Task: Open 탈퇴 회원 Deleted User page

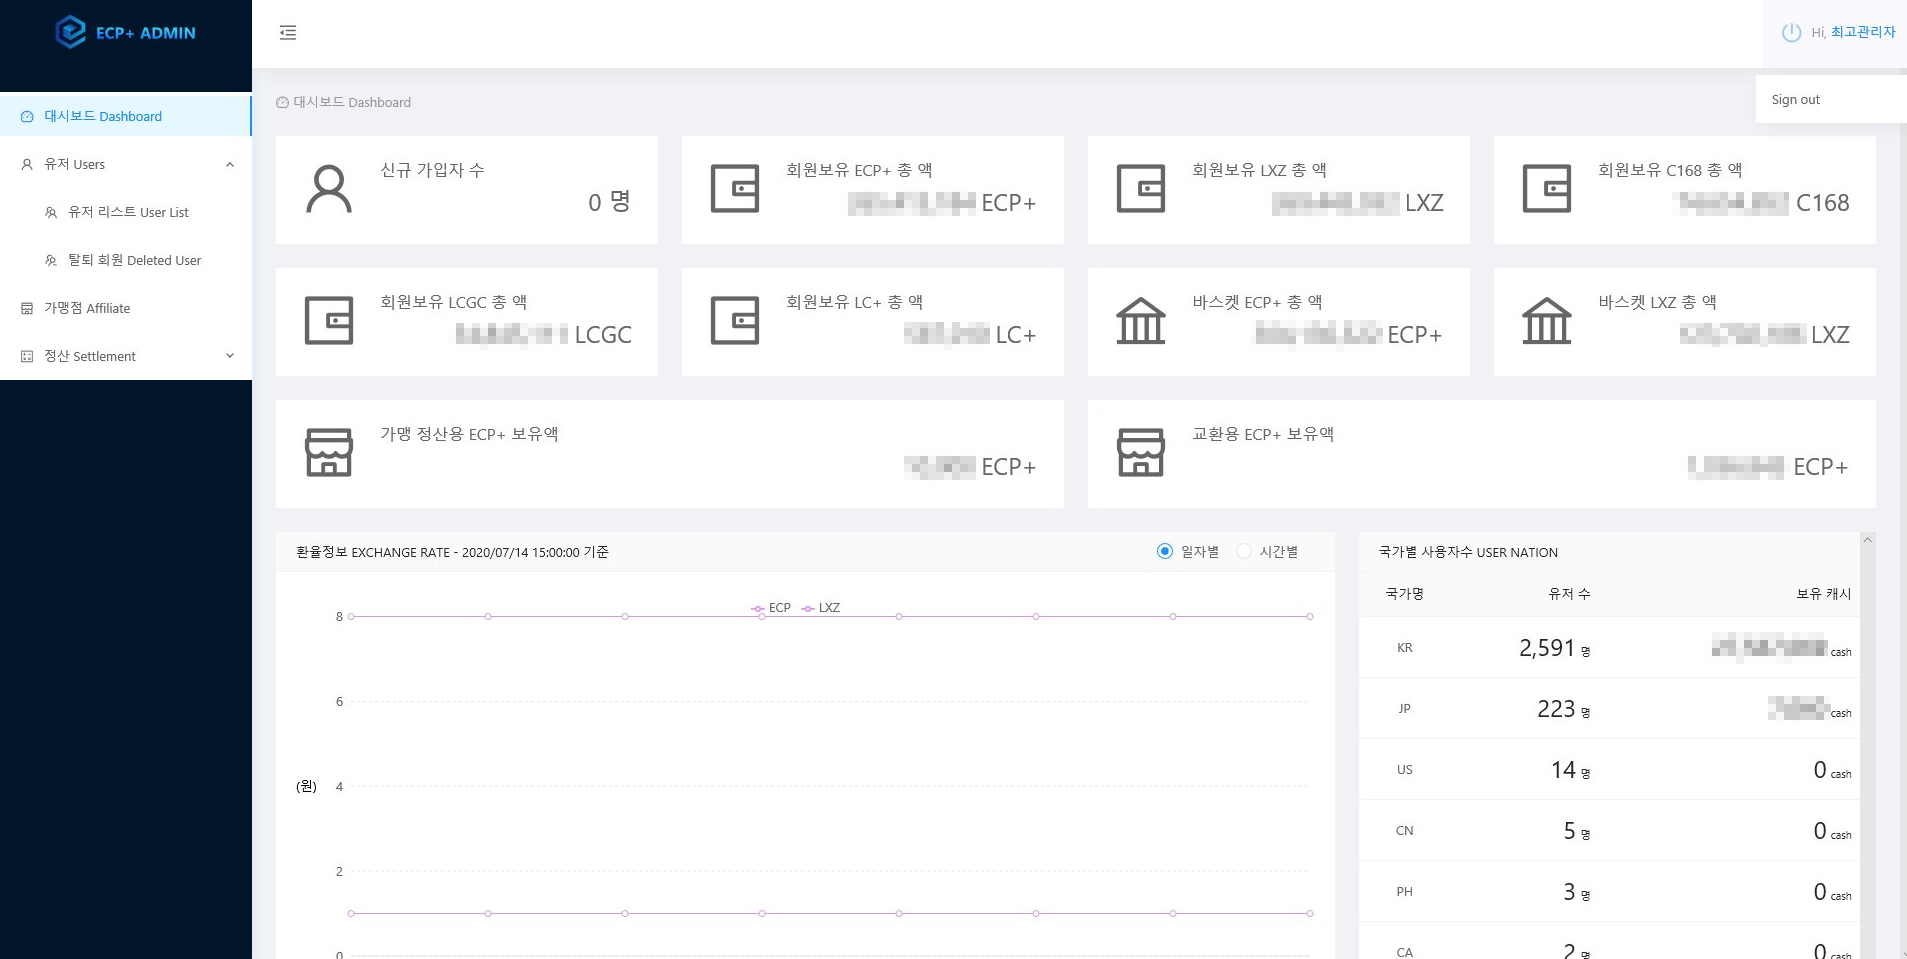Action: (x=126, y=260)
